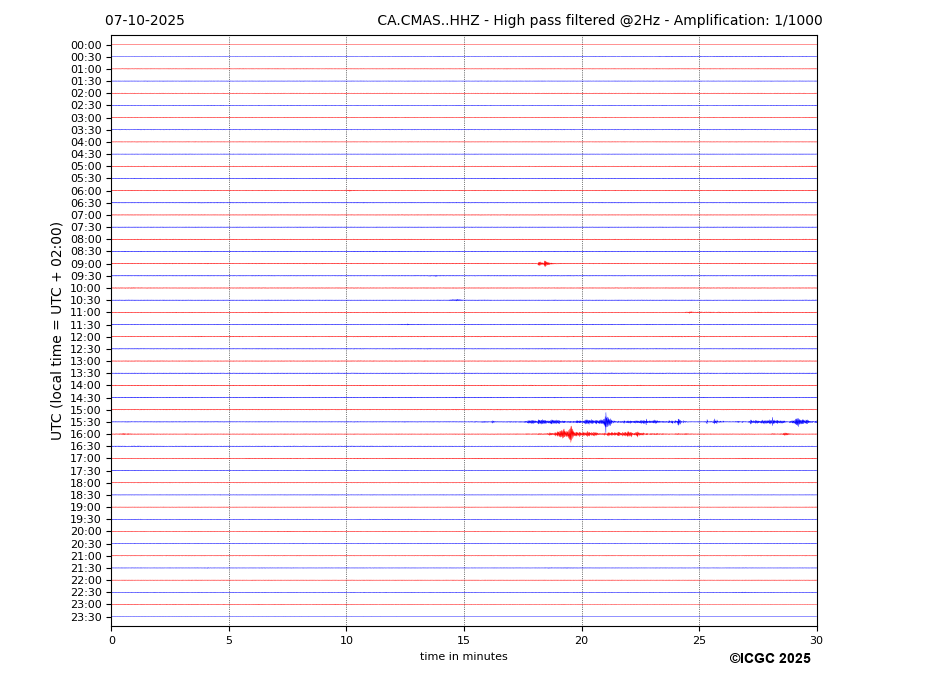Click the CA.CMAS..HHZ chart title
The height and width of the screenshot is (696, 927).
point(599,21)
